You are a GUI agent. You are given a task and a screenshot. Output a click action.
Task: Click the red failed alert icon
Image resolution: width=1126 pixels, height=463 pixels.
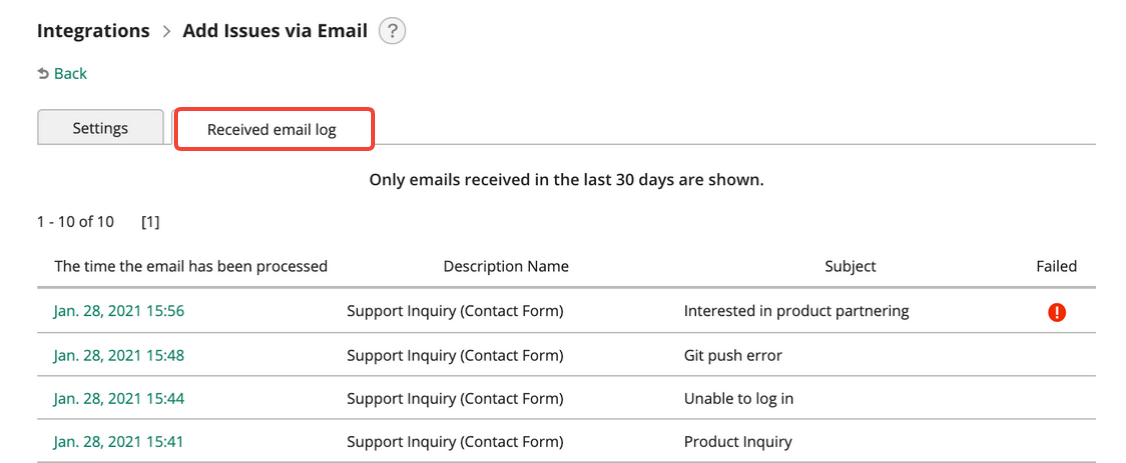click(x=1056, y=312)
